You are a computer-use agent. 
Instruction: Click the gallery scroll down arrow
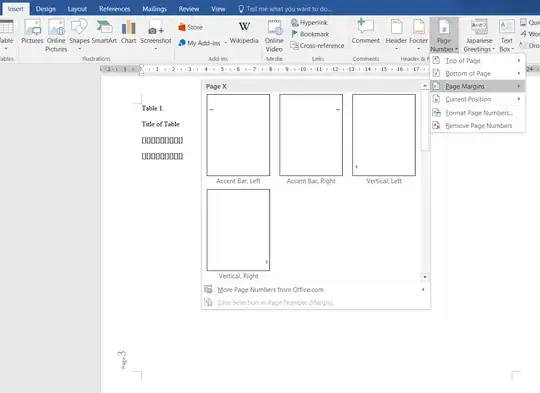coord(425,277)
